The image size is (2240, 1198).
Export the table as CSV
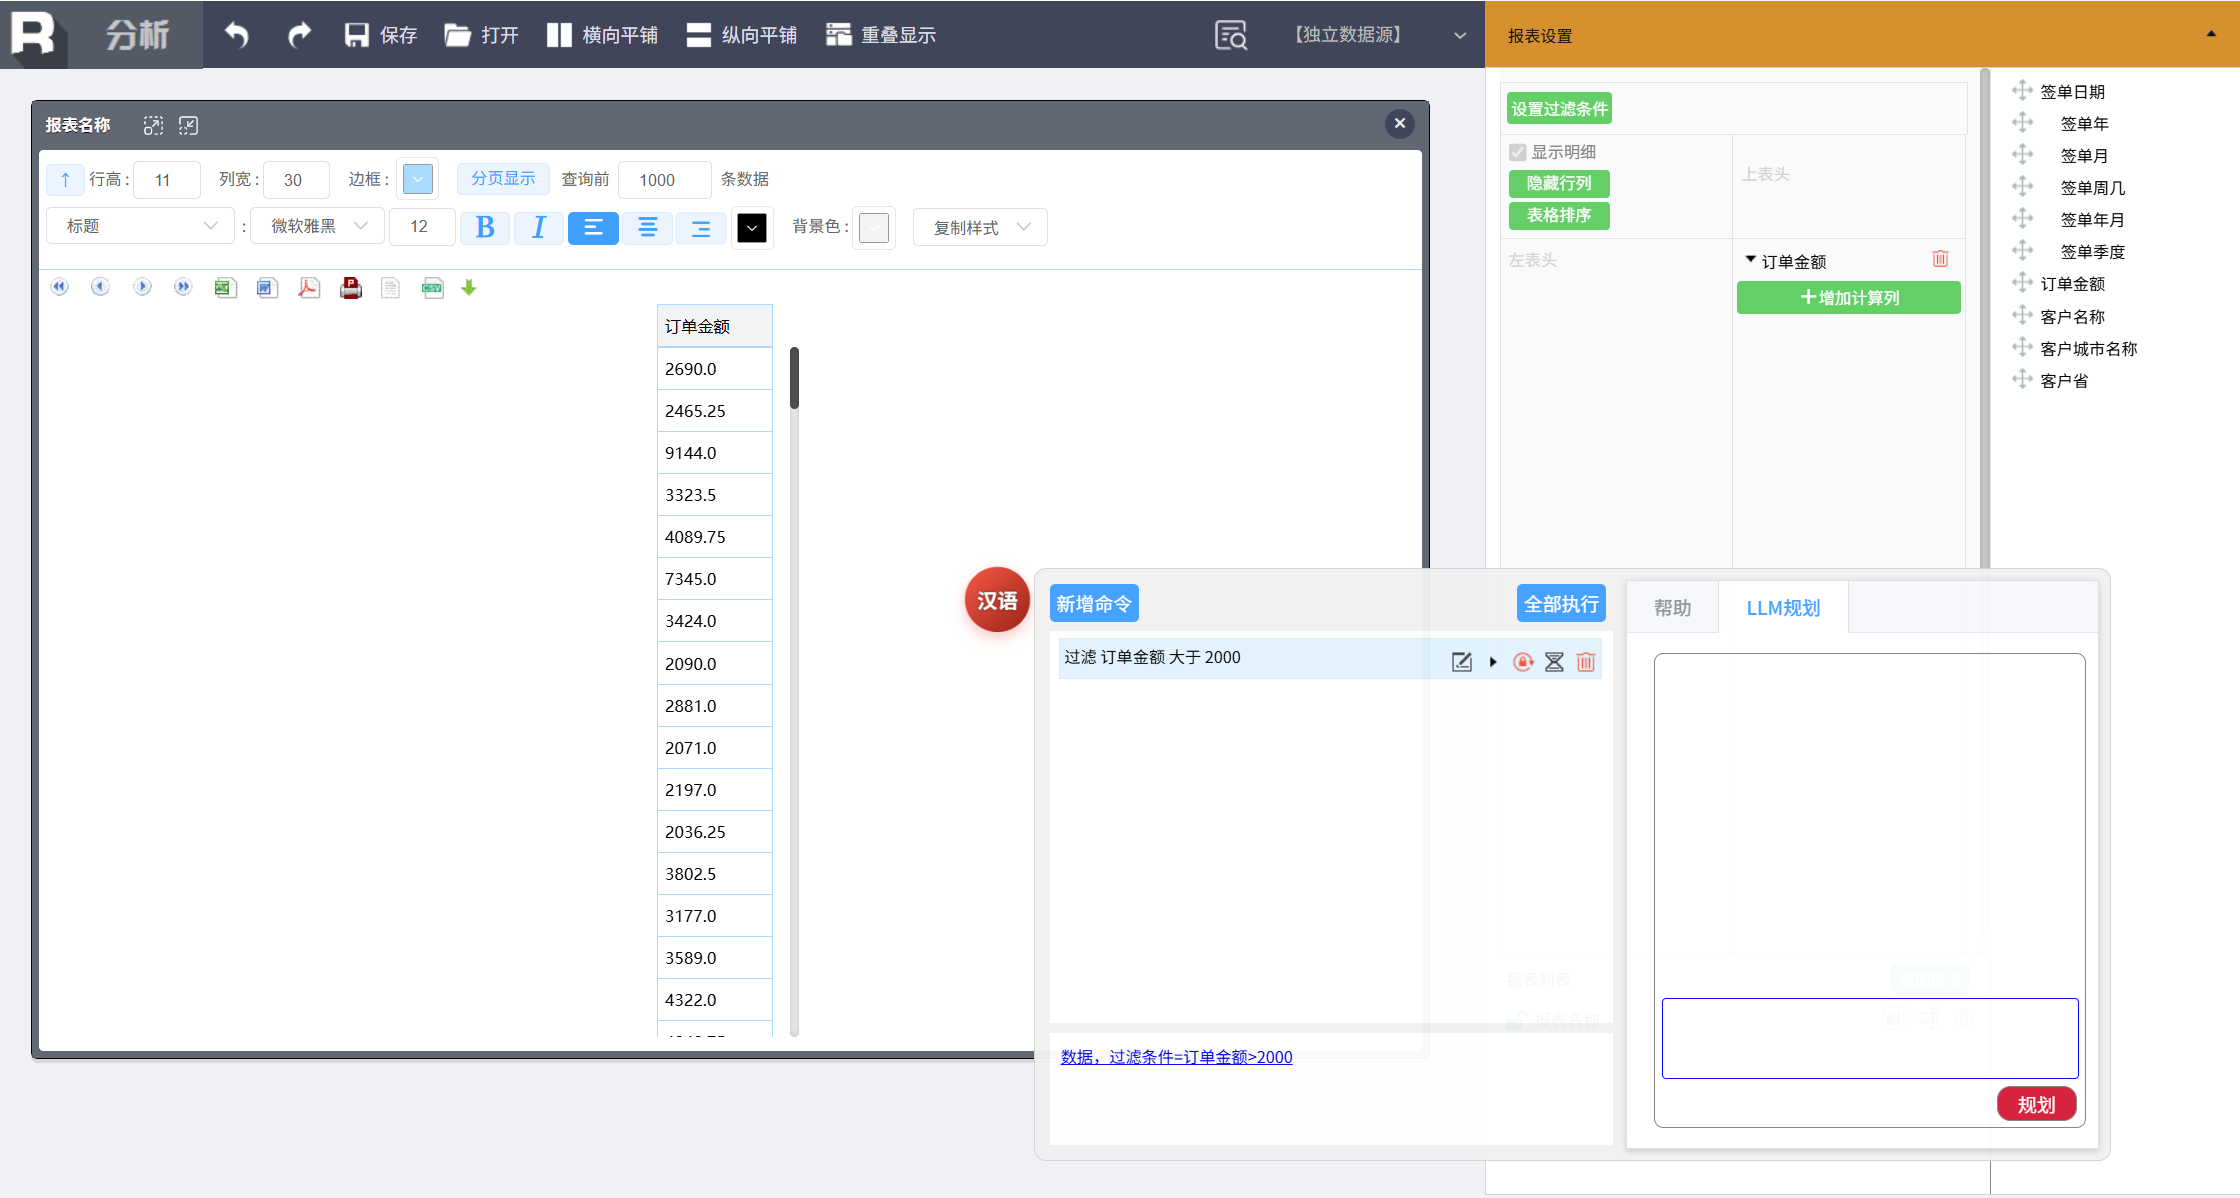[432, 288]
